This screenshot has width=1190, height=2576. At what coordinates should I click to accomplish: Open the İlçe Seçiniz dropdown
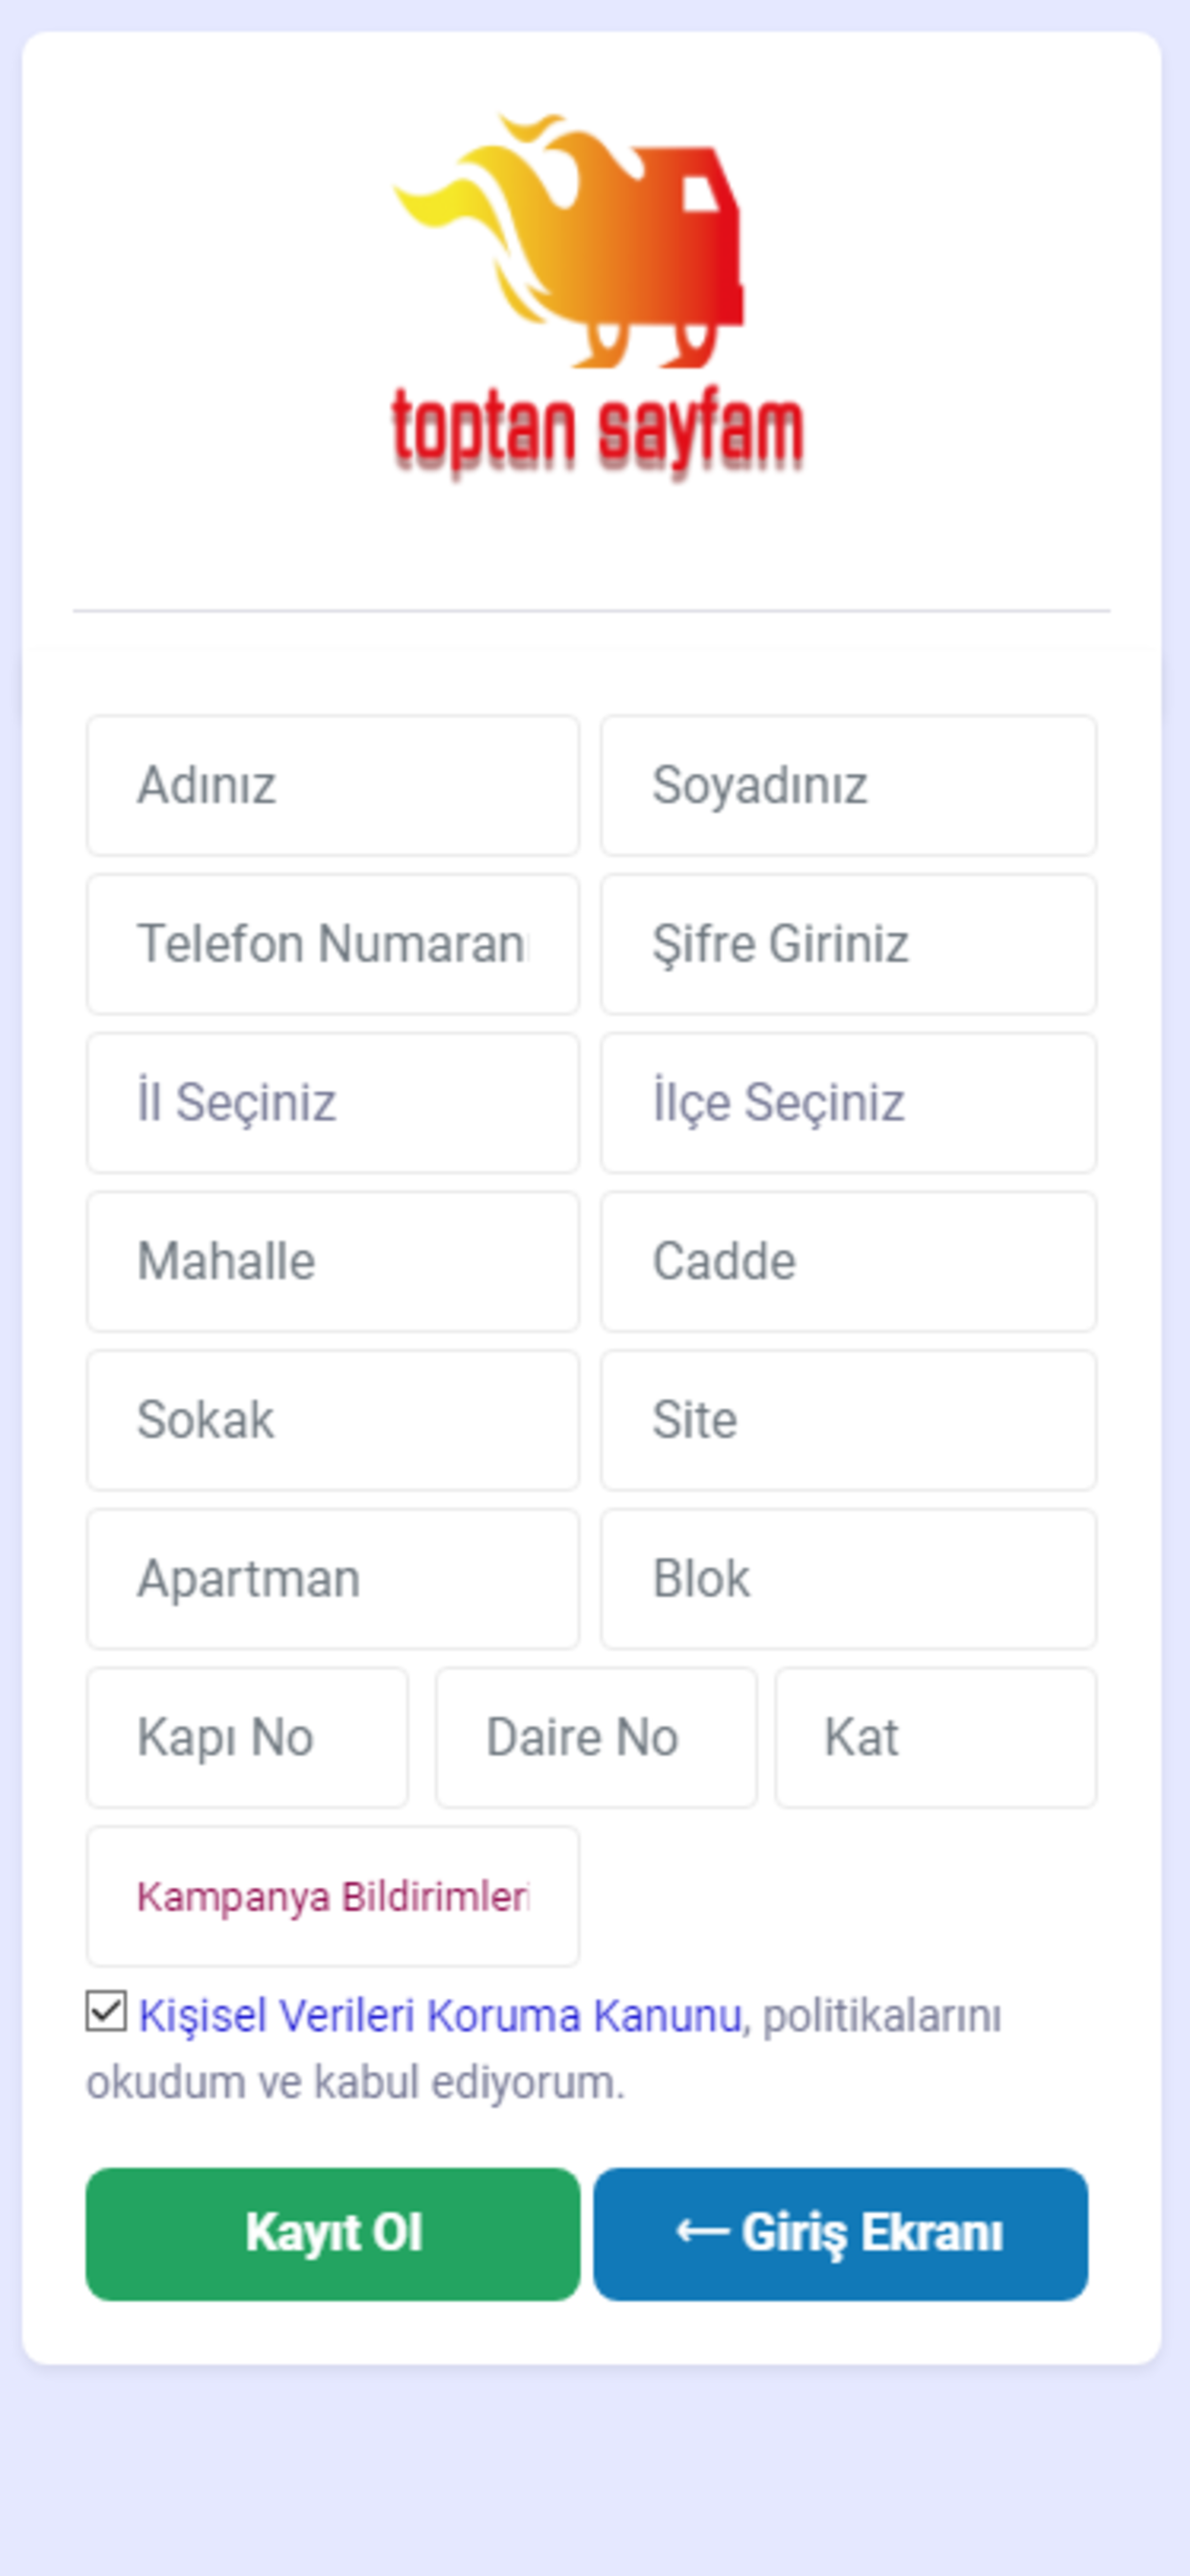click(848, 1103)
